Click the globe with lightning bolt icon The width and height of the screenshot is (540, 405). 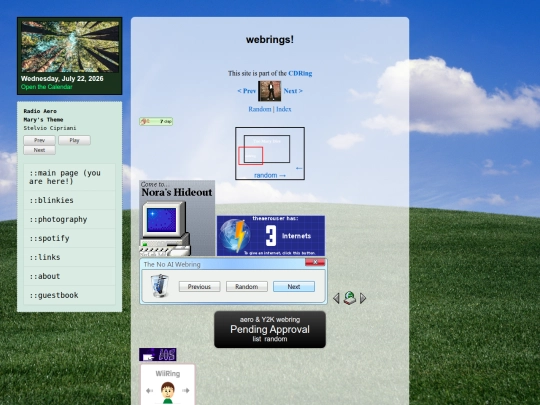point(236,236)
